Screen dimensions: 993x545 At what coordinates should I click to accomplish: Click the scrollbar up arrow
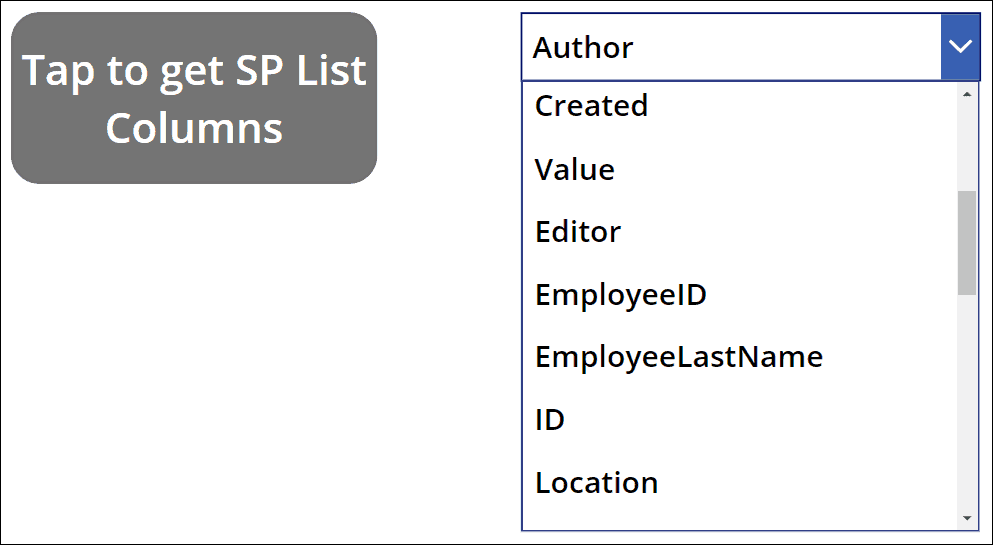coord(967,94)
